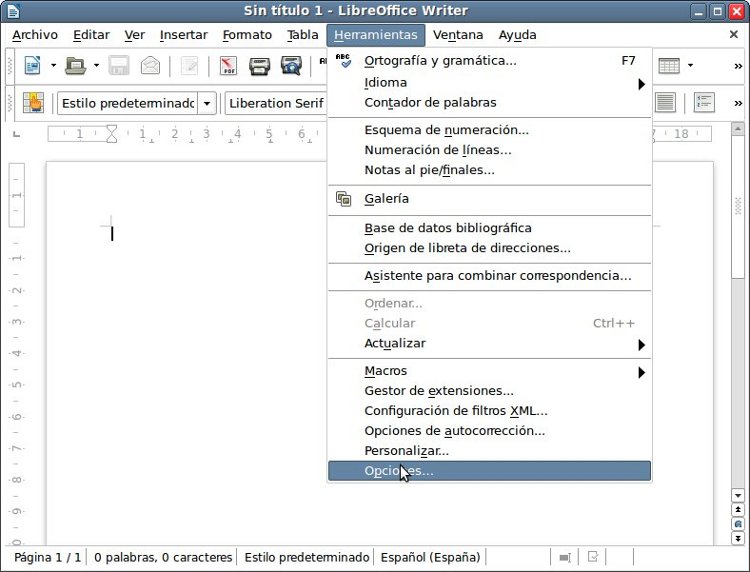Open the Editar menu

(x=91, y=35)
